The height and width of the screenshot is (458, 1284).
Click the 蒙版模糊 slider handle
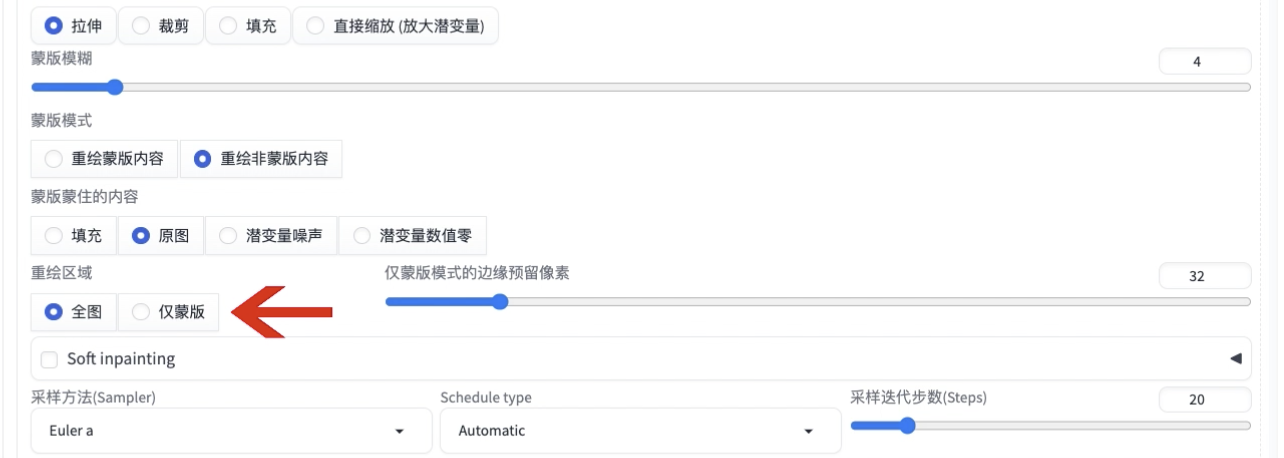[114, 87]
